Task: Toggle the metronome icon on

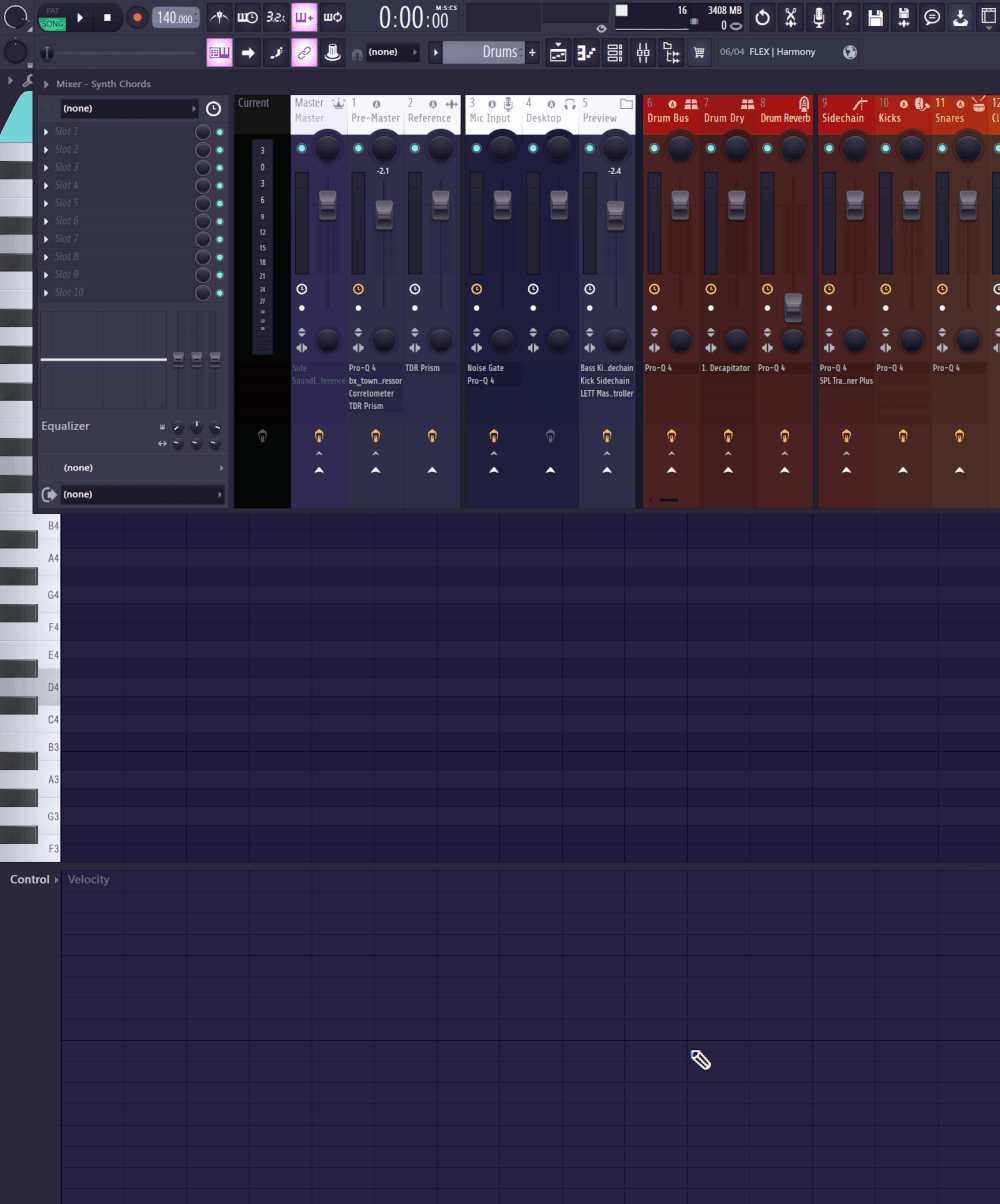Action: [x=219, y=17]
